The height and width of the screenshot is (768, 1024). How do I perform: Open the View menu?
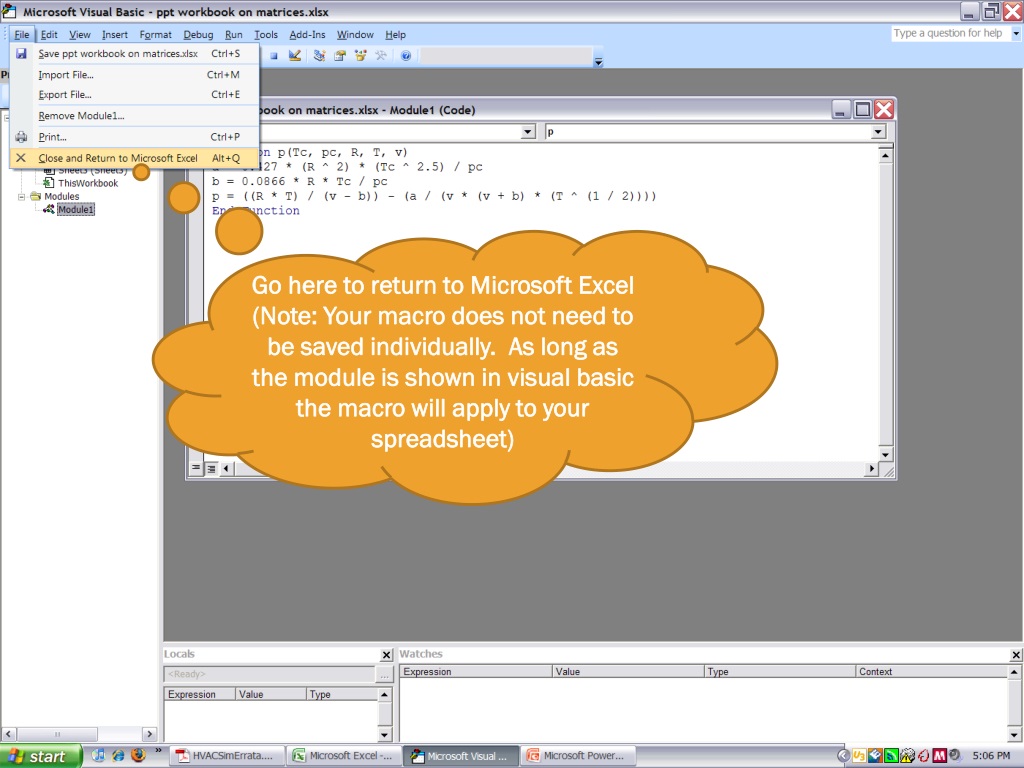point(80,35)
